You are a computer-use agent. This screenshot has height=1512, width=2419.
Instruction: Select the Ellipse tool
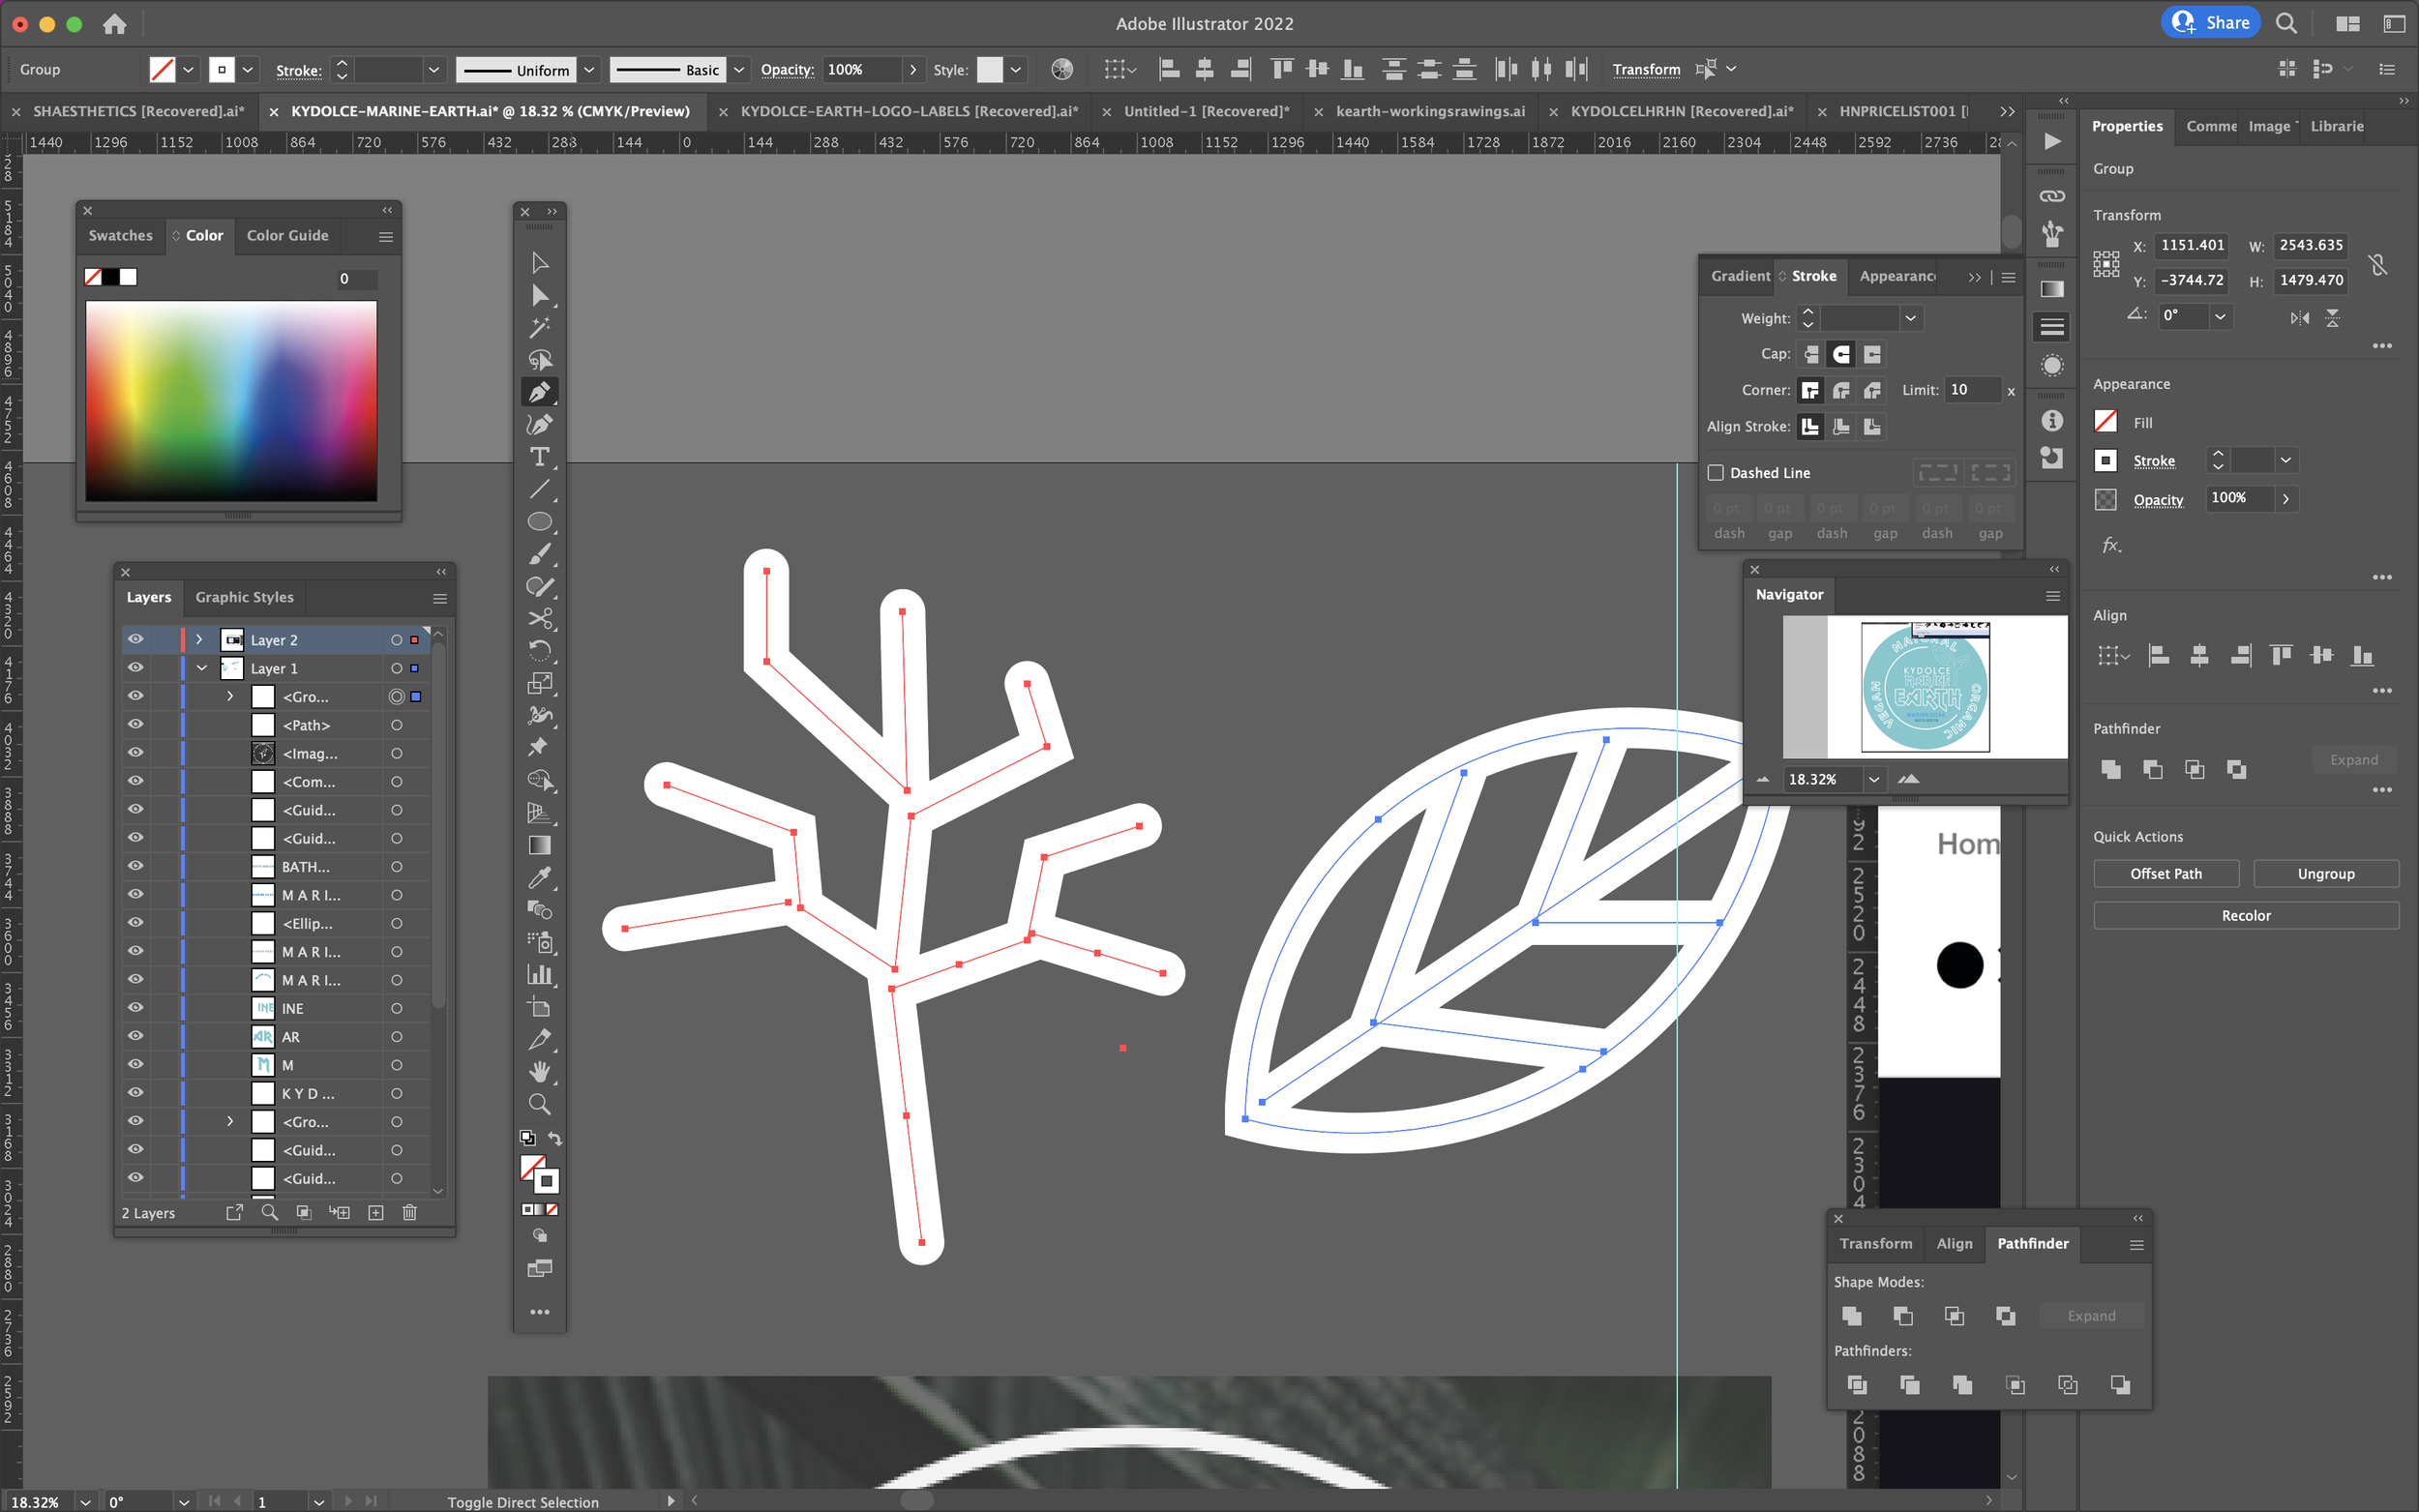click(539, 522)
